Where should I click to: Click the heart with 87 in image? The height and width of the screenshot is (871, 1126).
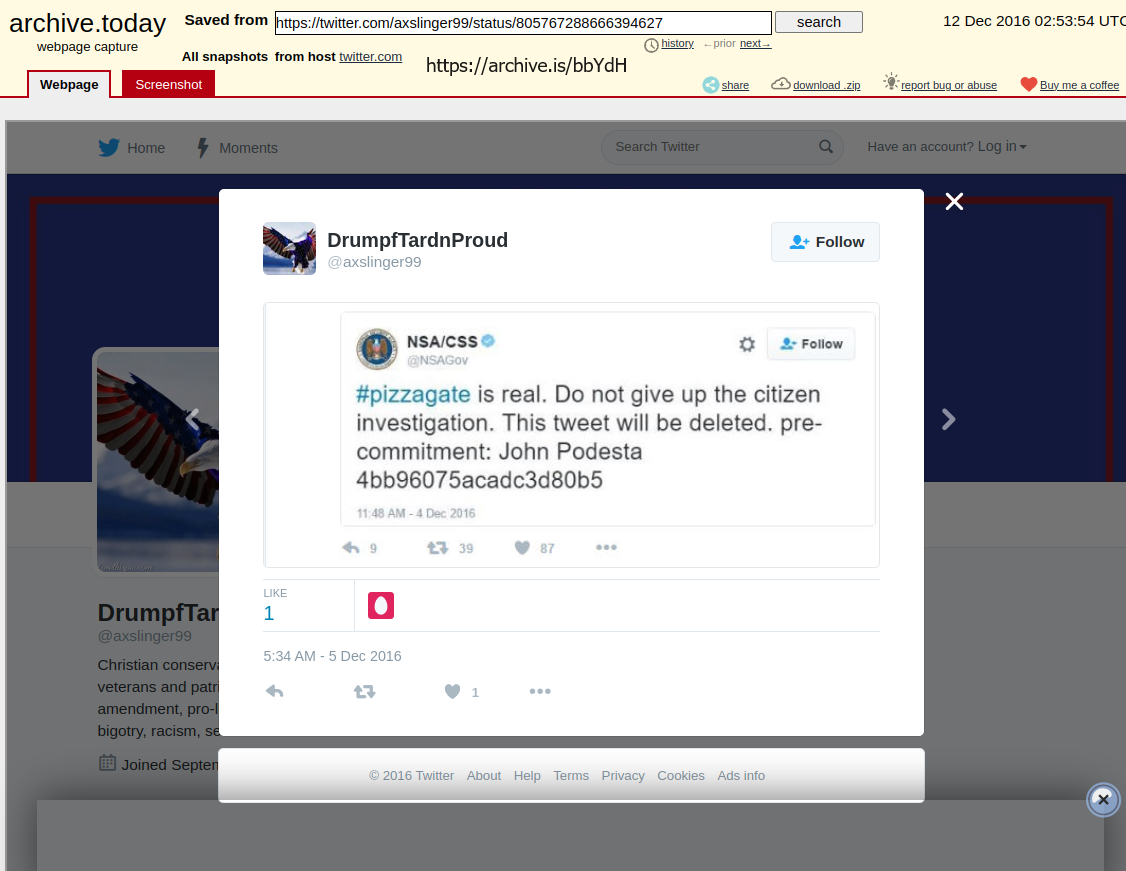pyautogui.click(x=522, y=548)
